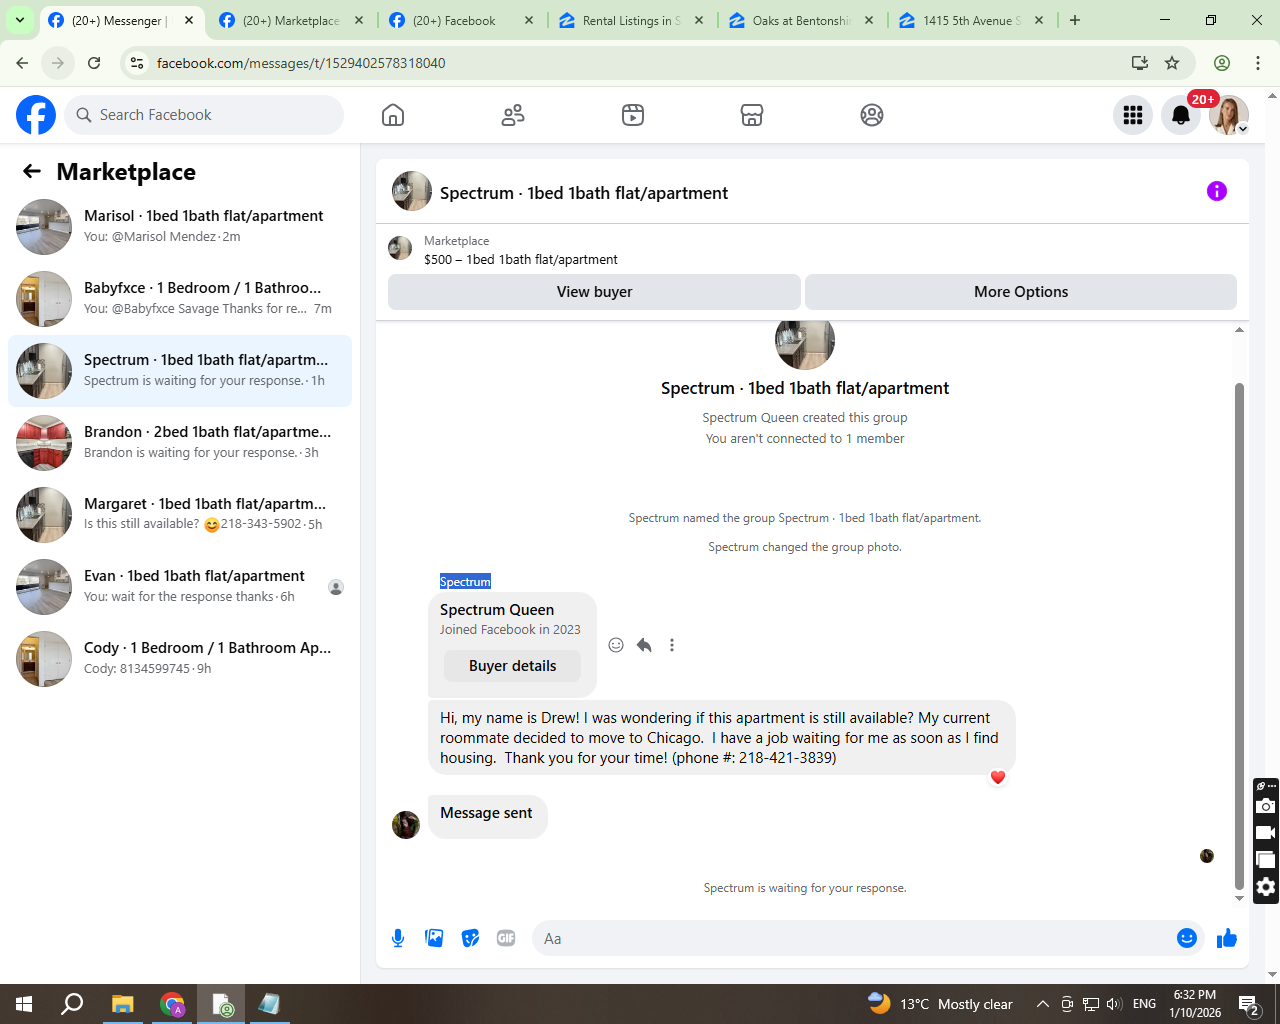Open Facebook Home icon

pyautogui.click(x=393, y=115)
